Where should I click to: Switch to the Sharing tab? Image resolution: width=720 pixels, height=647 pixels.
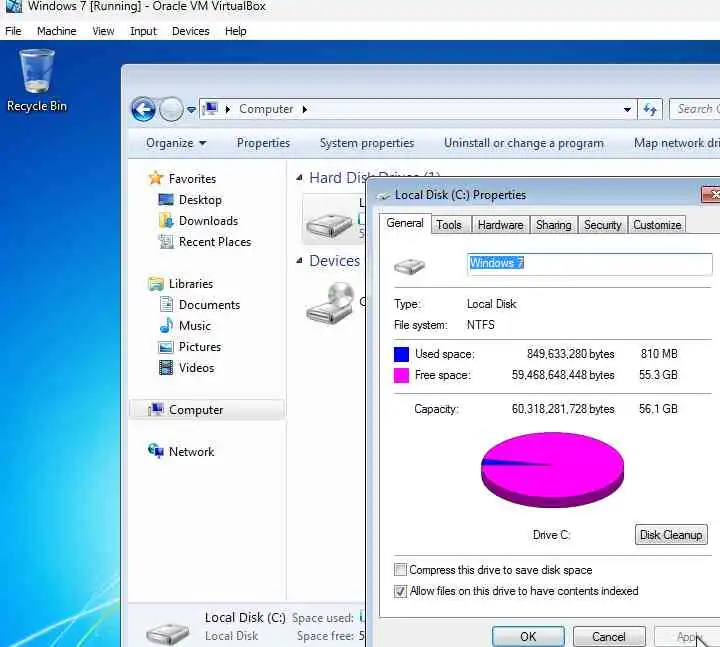point(553,225)
